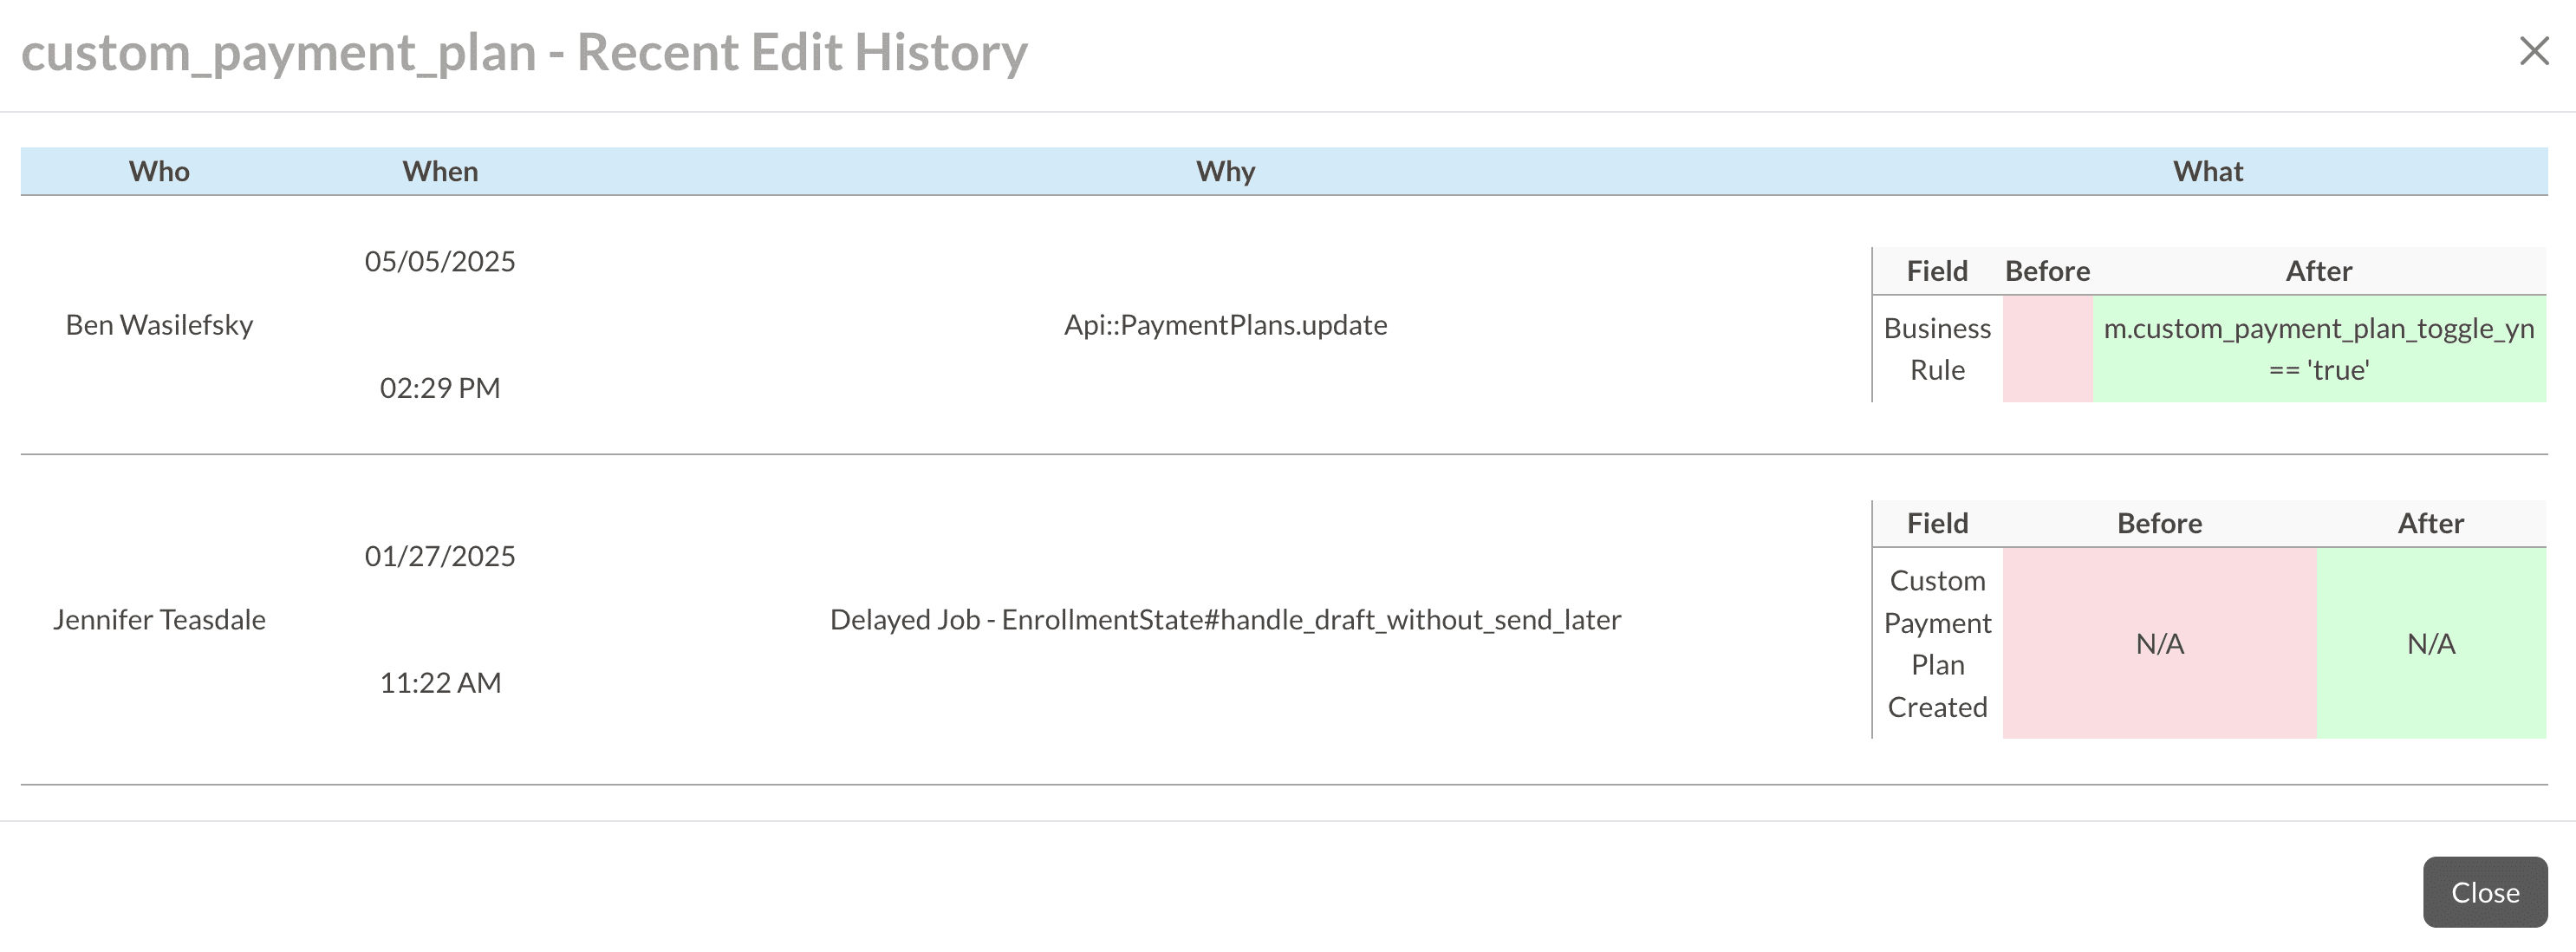Click the green After value for Business Rule
Image resolution: width=2576 pixels, height=952 pixels.
pos(2318,348)
